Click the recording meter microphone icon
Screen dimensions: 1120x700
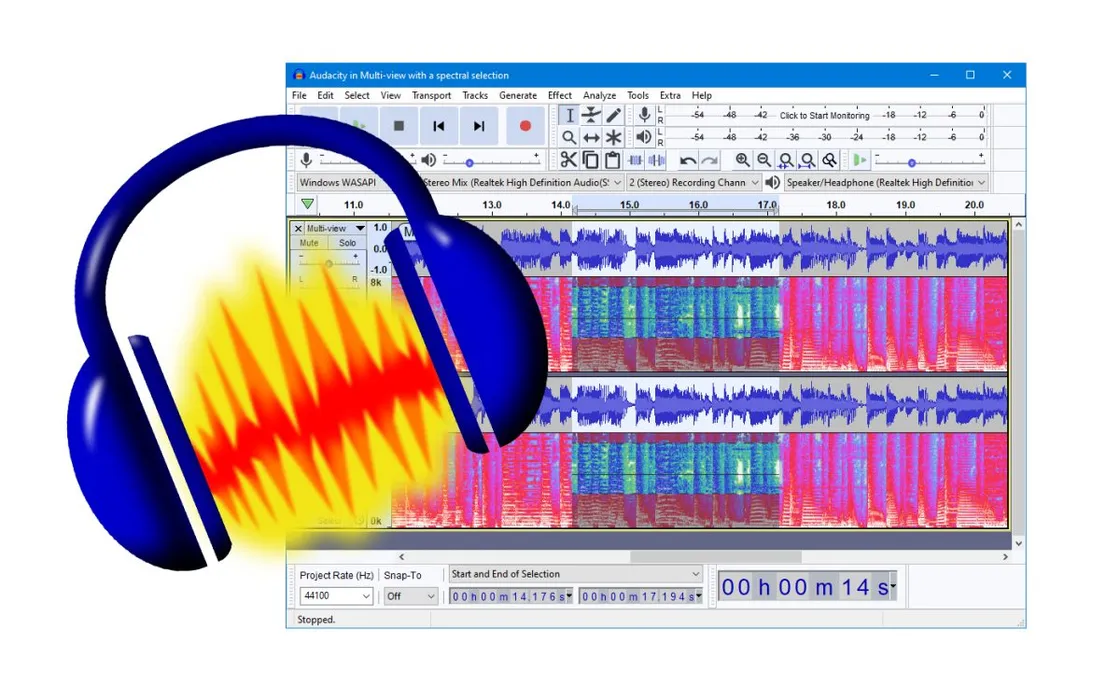pyautogui.click(x=644, y=115)
